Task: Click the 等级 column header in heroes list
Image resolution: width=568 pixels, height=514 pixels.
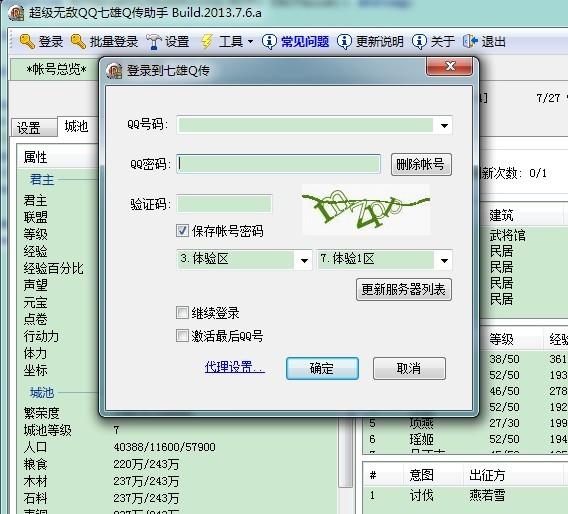Action: point(501,339)
